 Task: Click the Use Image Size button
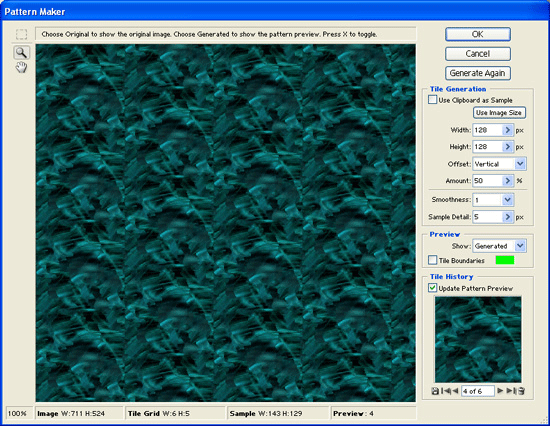498,113
